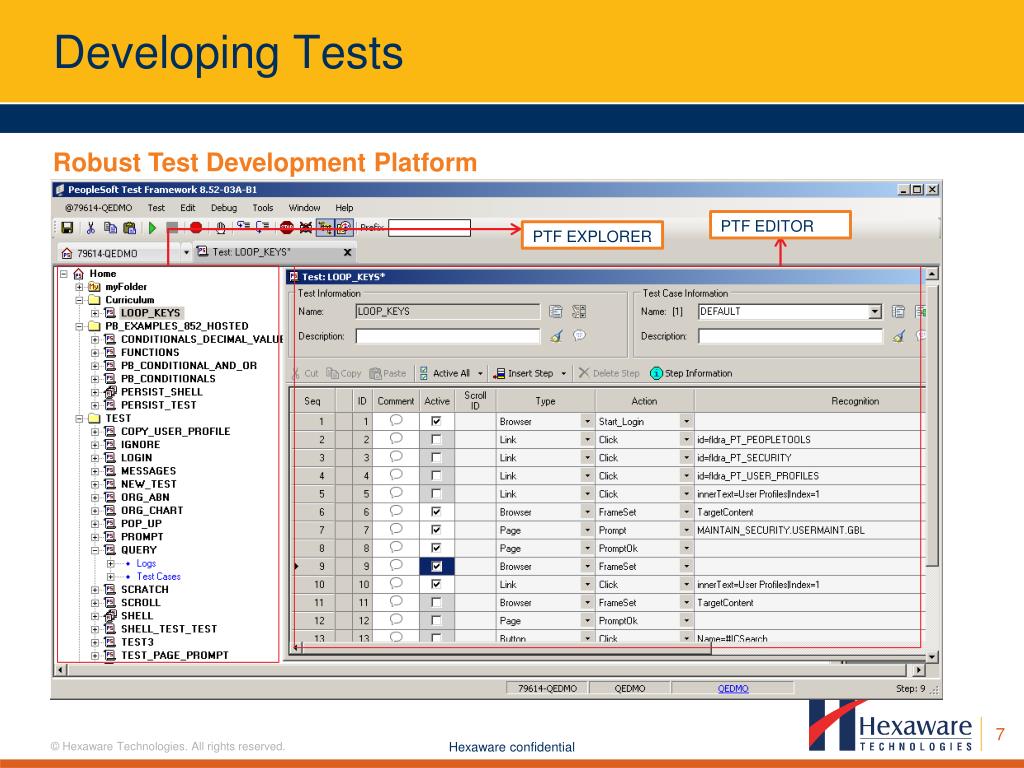The width and height of the screenshot is (1024, 768).
Task: Open the Active All dropdown arrow
Action: click(x=480, y=374)
